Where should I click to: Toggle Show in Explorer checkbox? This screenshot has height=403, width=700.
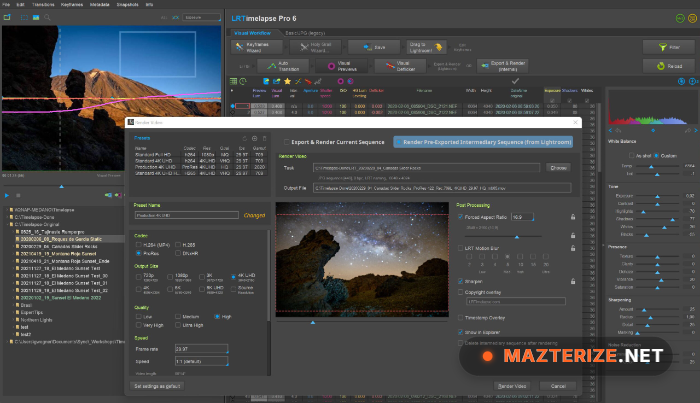460,332
